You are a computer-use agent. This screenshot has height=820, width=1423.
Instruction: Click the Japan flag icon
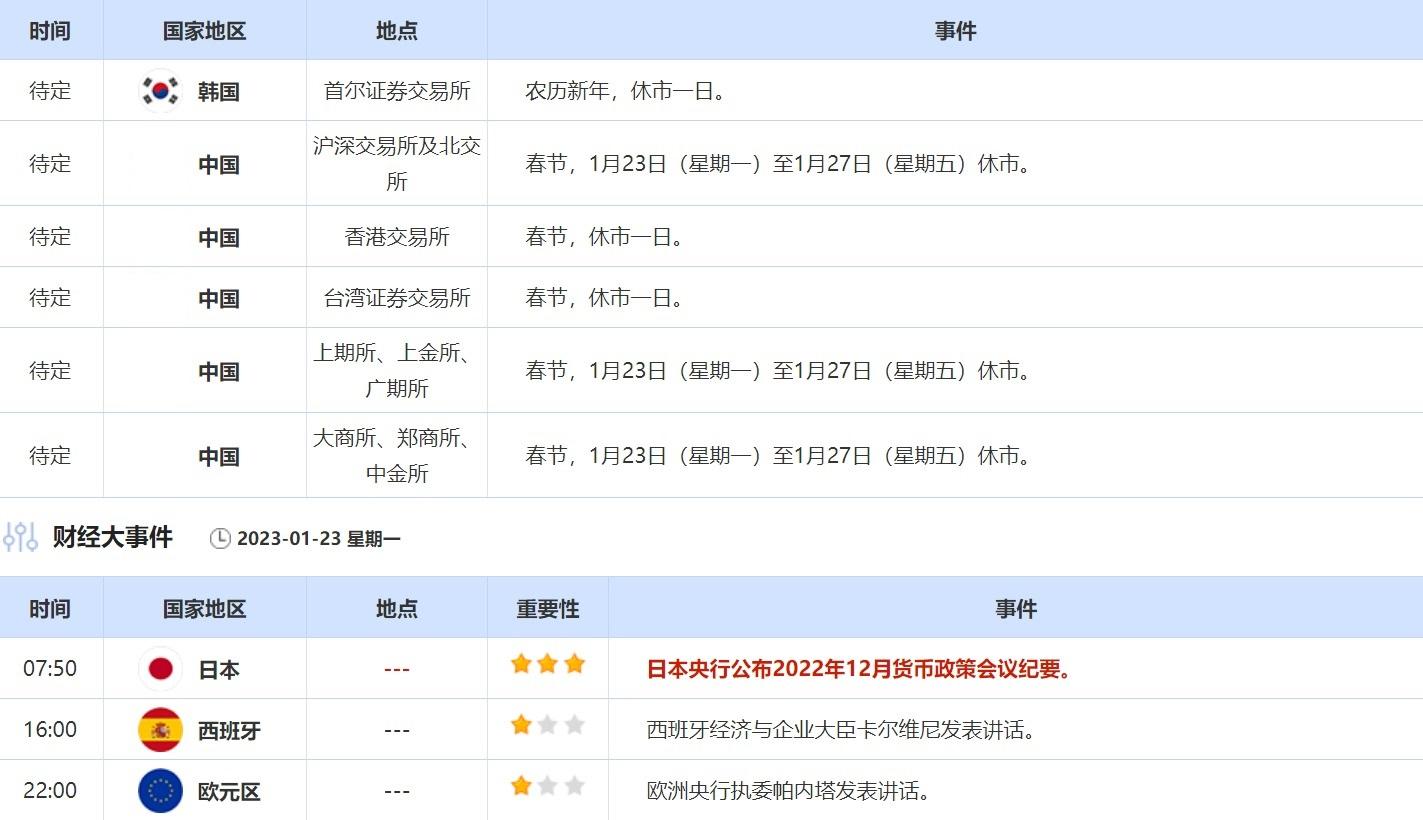160,669
